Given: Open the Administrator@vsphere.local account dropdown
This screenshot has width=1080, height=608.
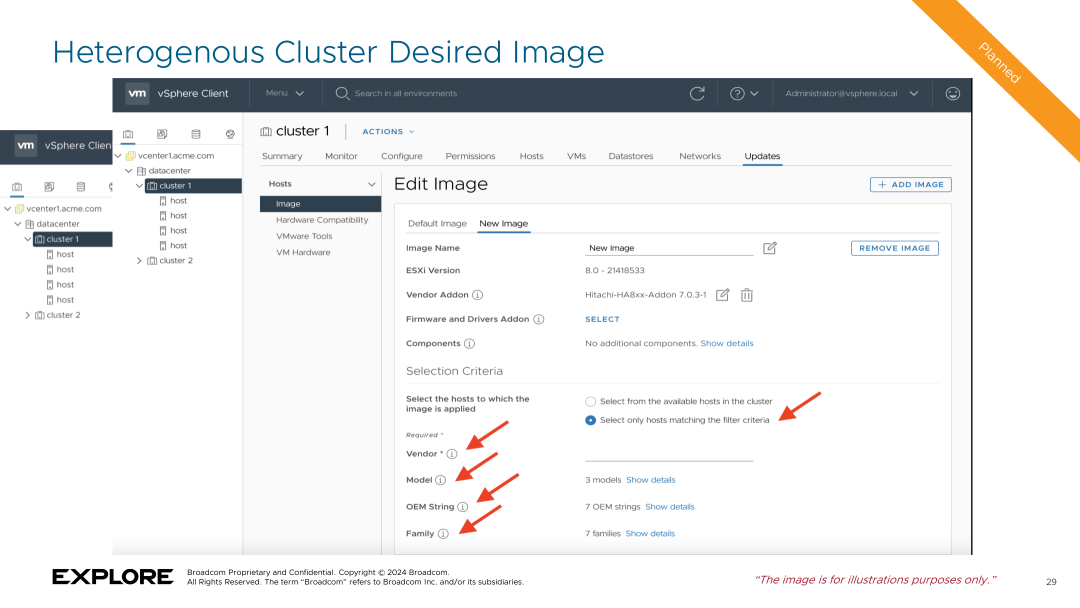Looking at the screenshot, I should [851, 94].
